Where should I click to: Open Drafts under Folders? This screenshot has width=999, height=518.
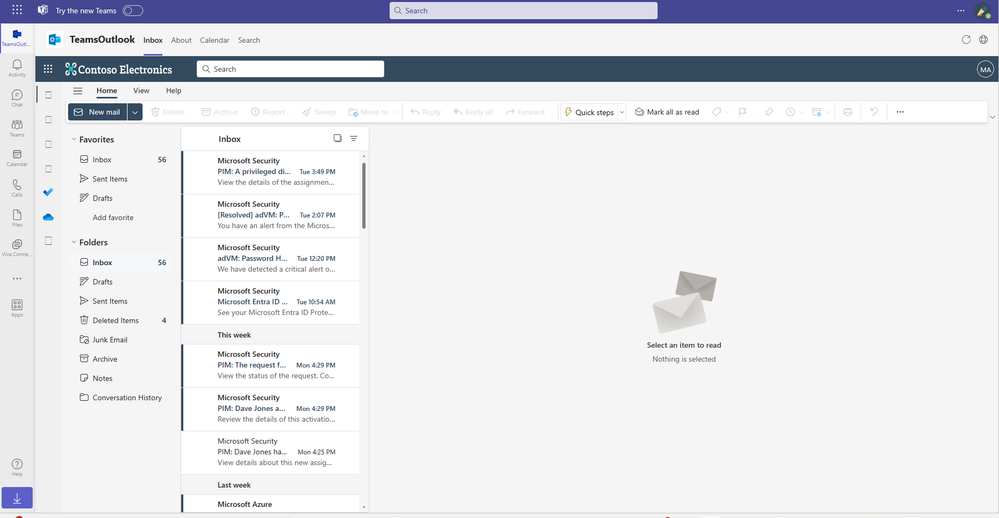[122, 282]
